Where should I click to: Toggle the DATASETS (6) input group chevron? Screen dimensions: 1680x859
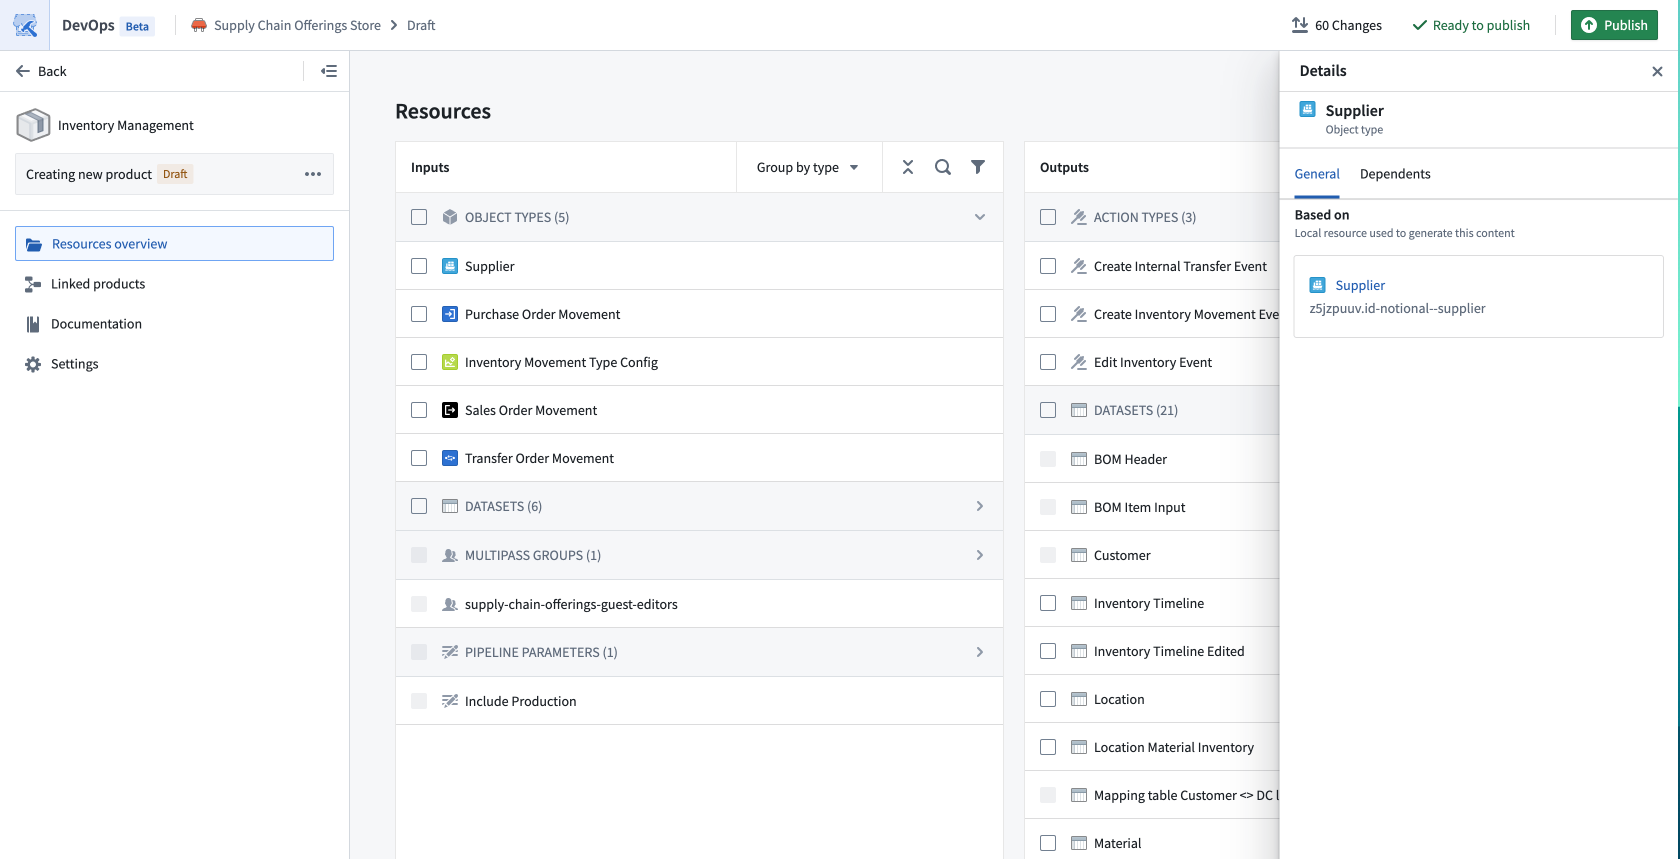point(980,506)
